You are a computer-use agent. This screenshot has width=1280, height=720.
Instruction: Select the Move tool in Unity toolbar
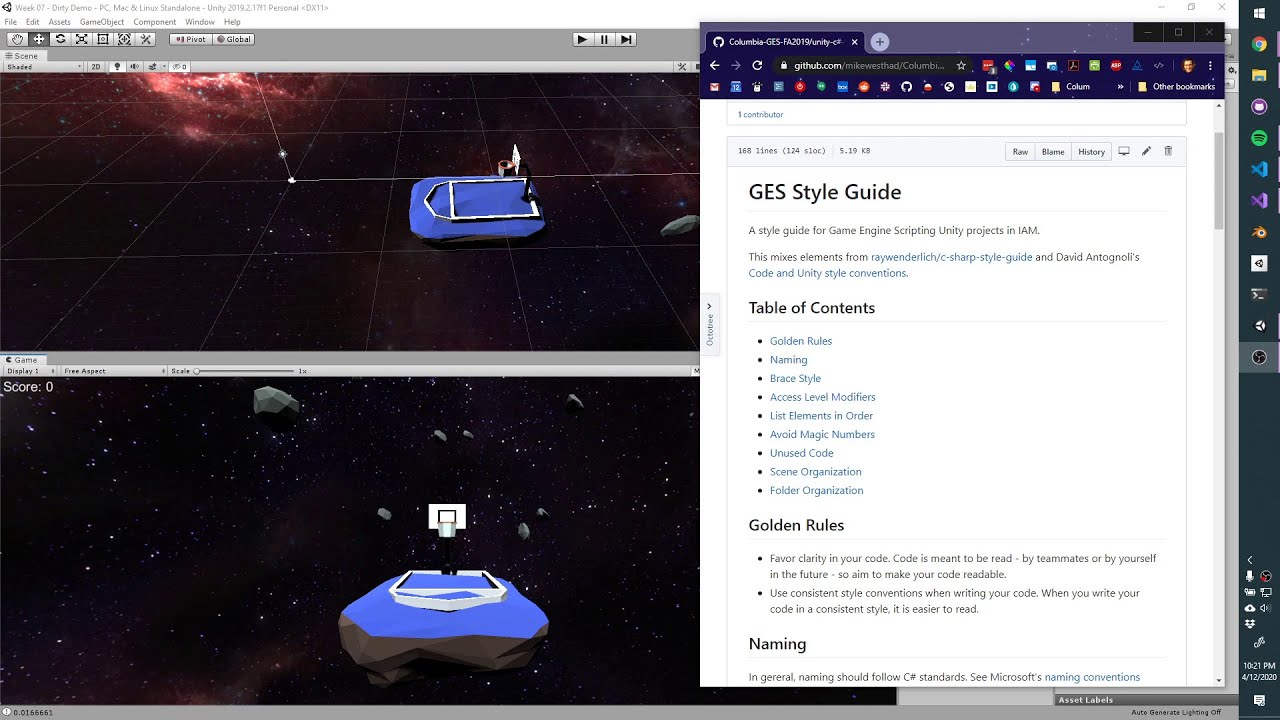coord(39,39)
